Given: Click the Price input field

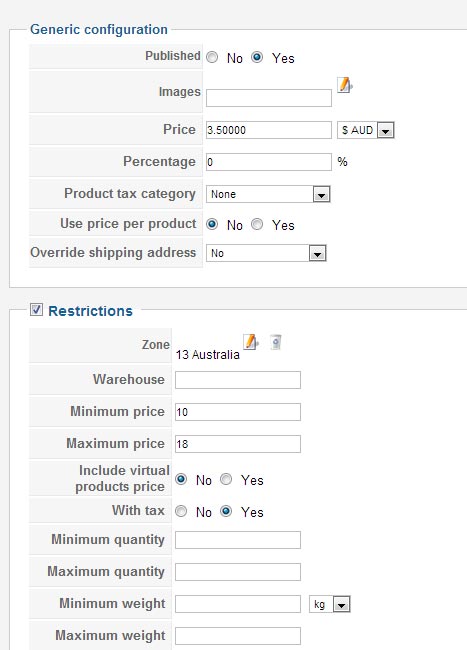Looking at the screenshot, I should point(269,130).
